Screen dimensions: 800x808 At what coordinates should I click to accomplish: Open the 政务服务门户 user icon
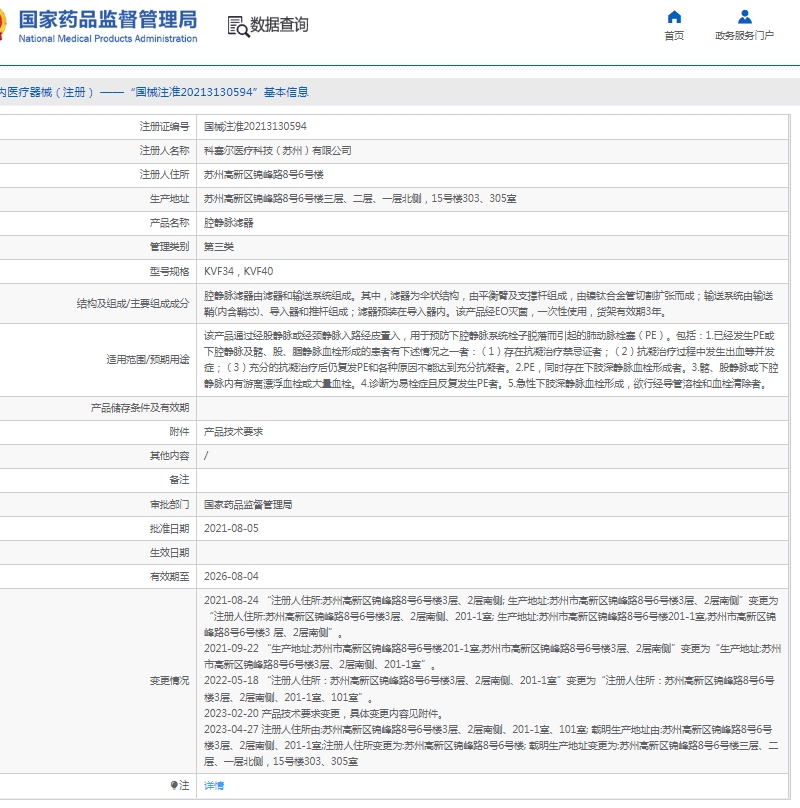[744, 17]
